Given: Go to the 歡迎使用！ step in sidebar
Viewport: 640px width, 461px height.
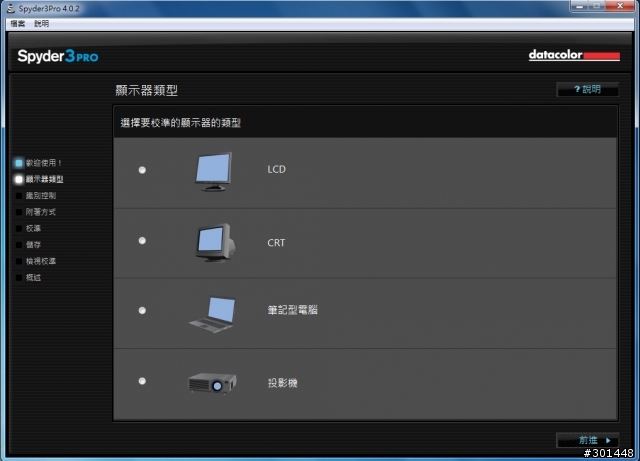Looking at the screenshot, I should click(38, 163).
